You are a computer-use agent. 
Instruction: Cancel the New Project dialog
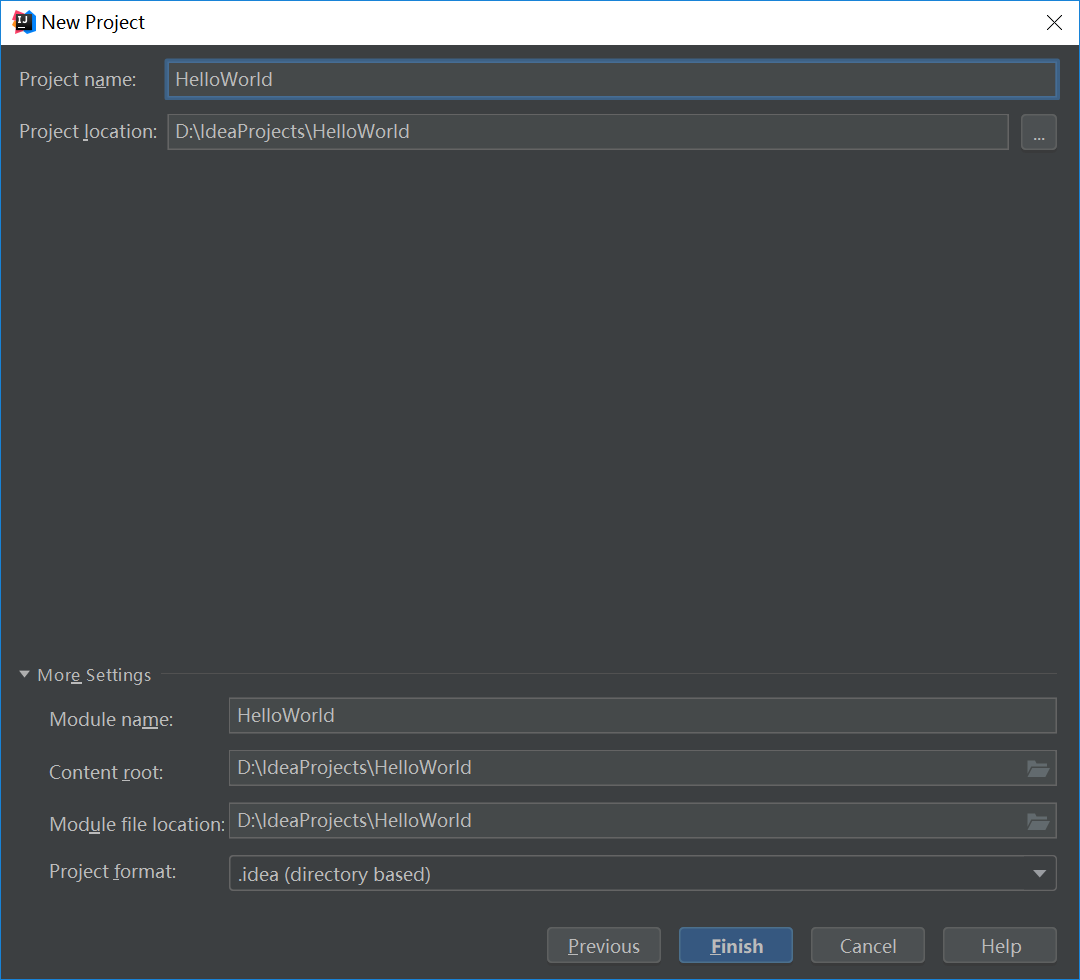pyautogui.click(x=868, y=945)
